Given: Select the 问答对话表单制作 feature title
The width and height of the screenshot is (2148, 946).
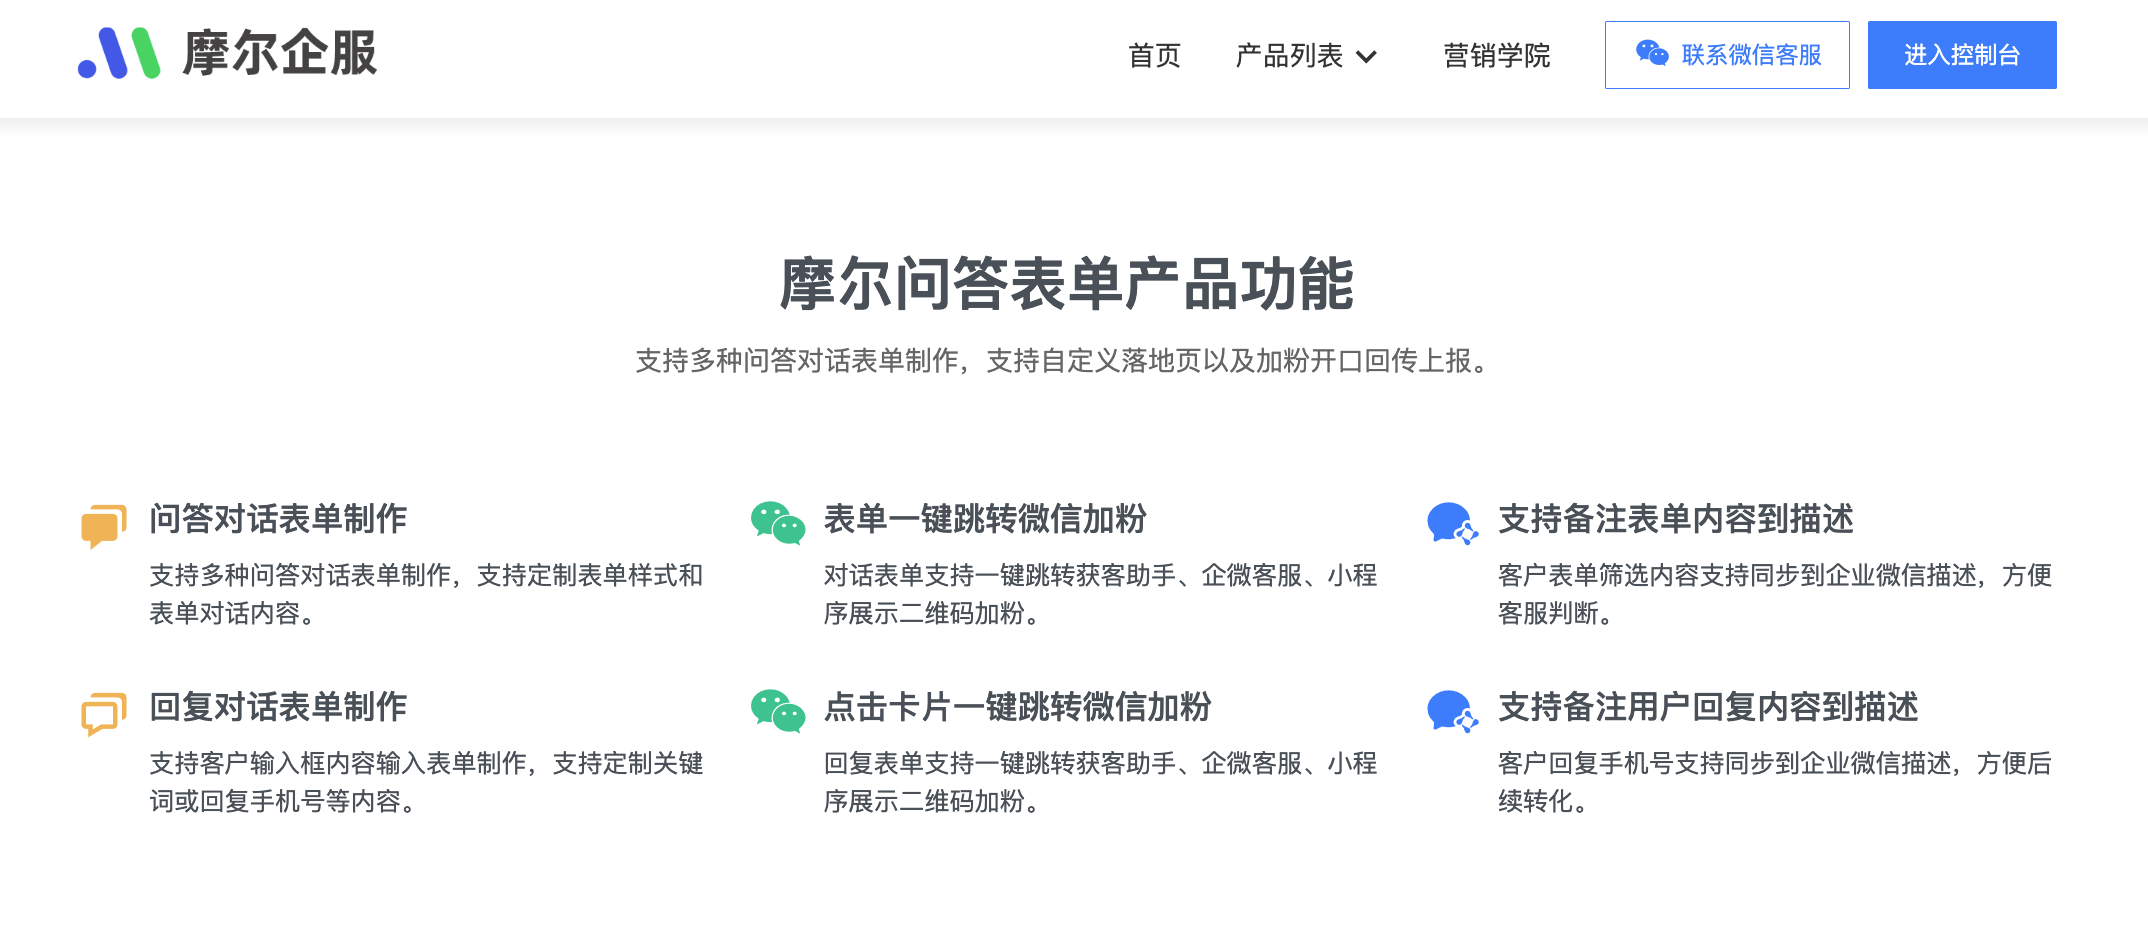Looking at the screenshot, I should pyautogui.click(x=278, y=519).
